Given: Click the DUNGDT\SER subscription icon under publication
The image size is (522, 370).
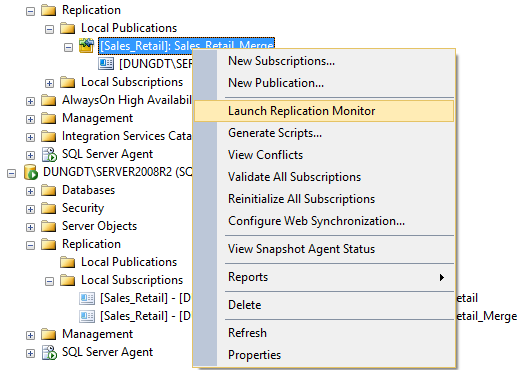Looking at the screenshot, I should (x=106, y=64).
